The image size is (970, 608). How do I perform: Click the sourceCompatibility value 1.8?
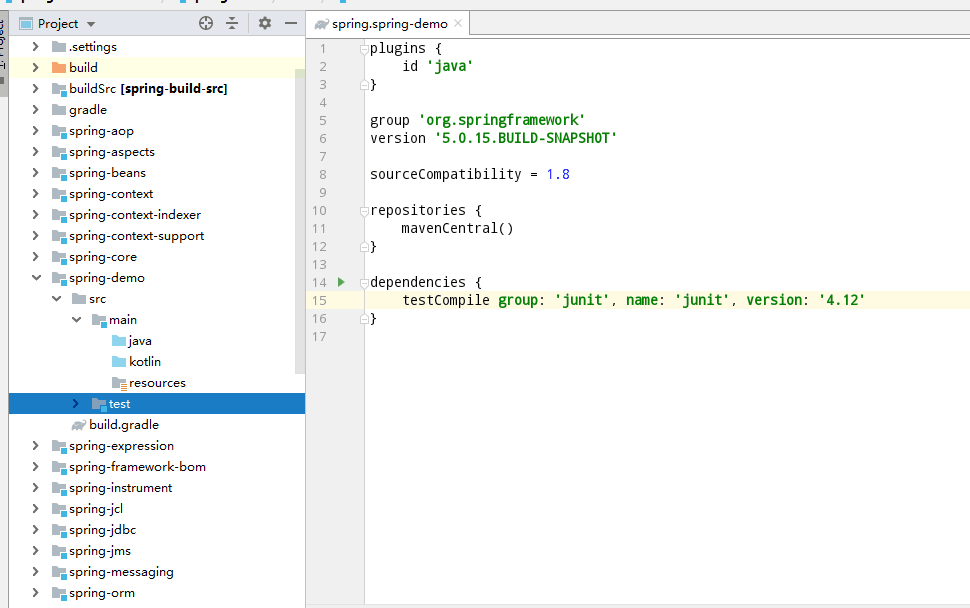point(558,174)
